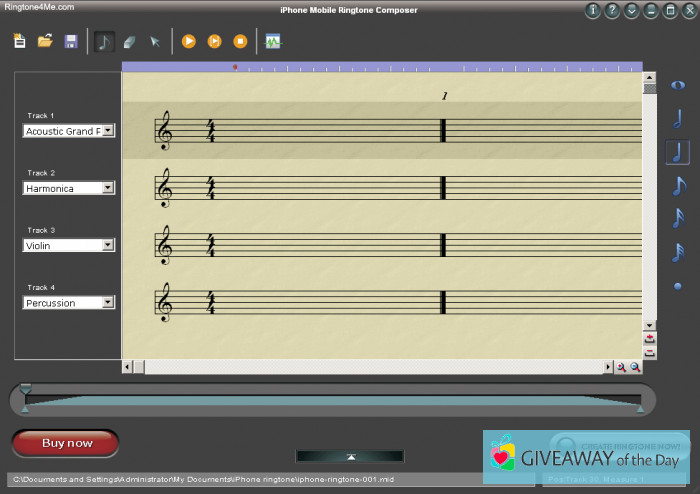Choose the arrow selection tool
This screenshot has width=700, height=494.
(x=155, y=41)
